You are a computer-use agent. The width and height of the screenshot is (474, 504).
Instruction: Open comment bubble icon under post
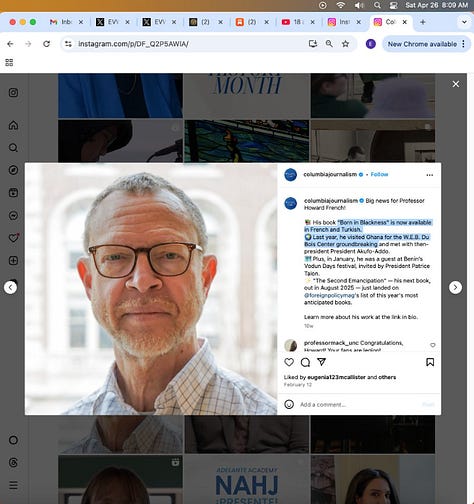pos(305,362)
